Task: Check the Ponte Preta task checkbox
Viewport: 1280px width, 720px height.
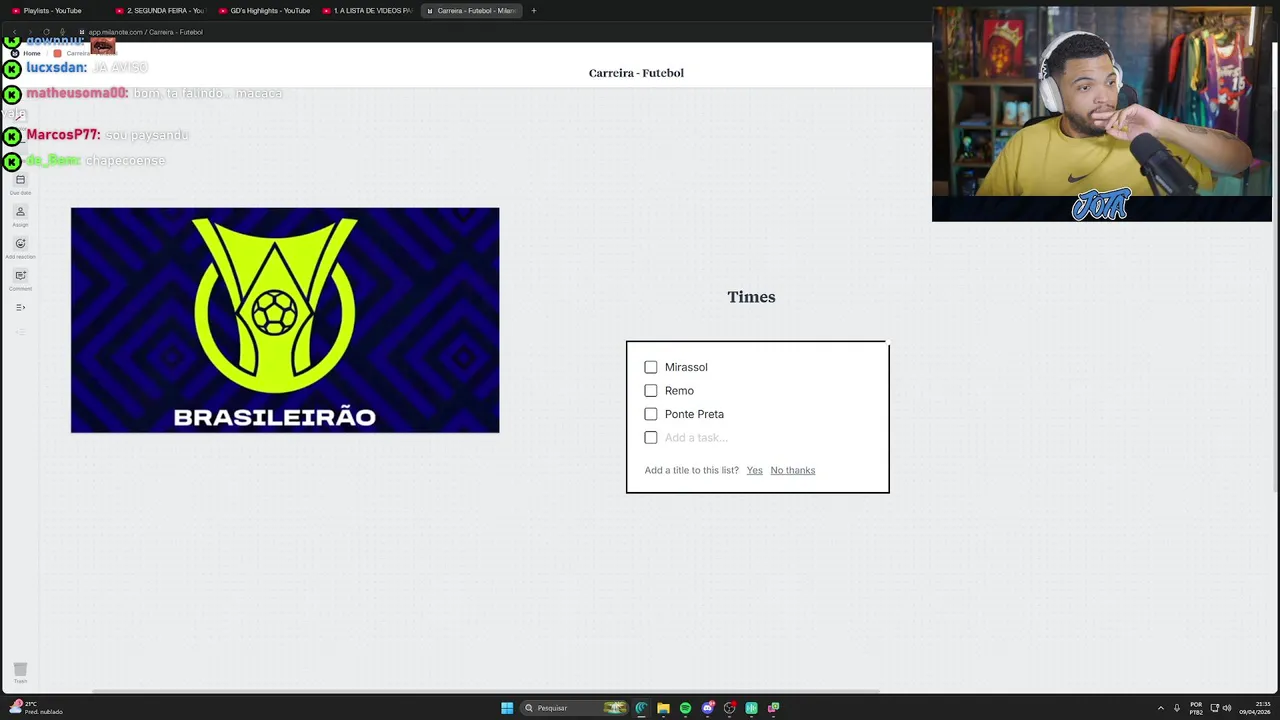Action: [651, 414]
